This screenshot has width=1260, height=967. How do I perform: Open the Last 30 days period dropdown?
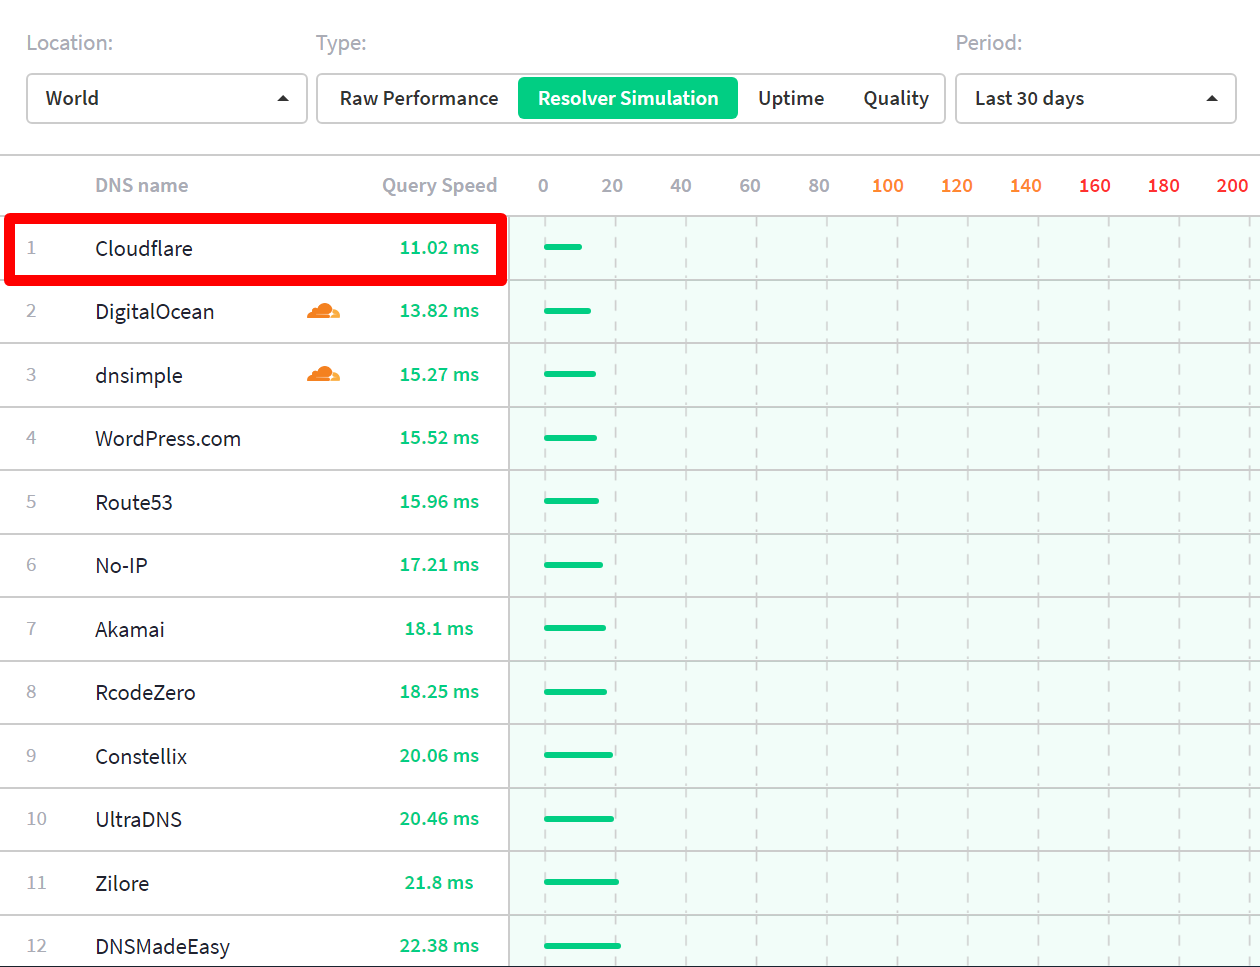pos(1096,98)
